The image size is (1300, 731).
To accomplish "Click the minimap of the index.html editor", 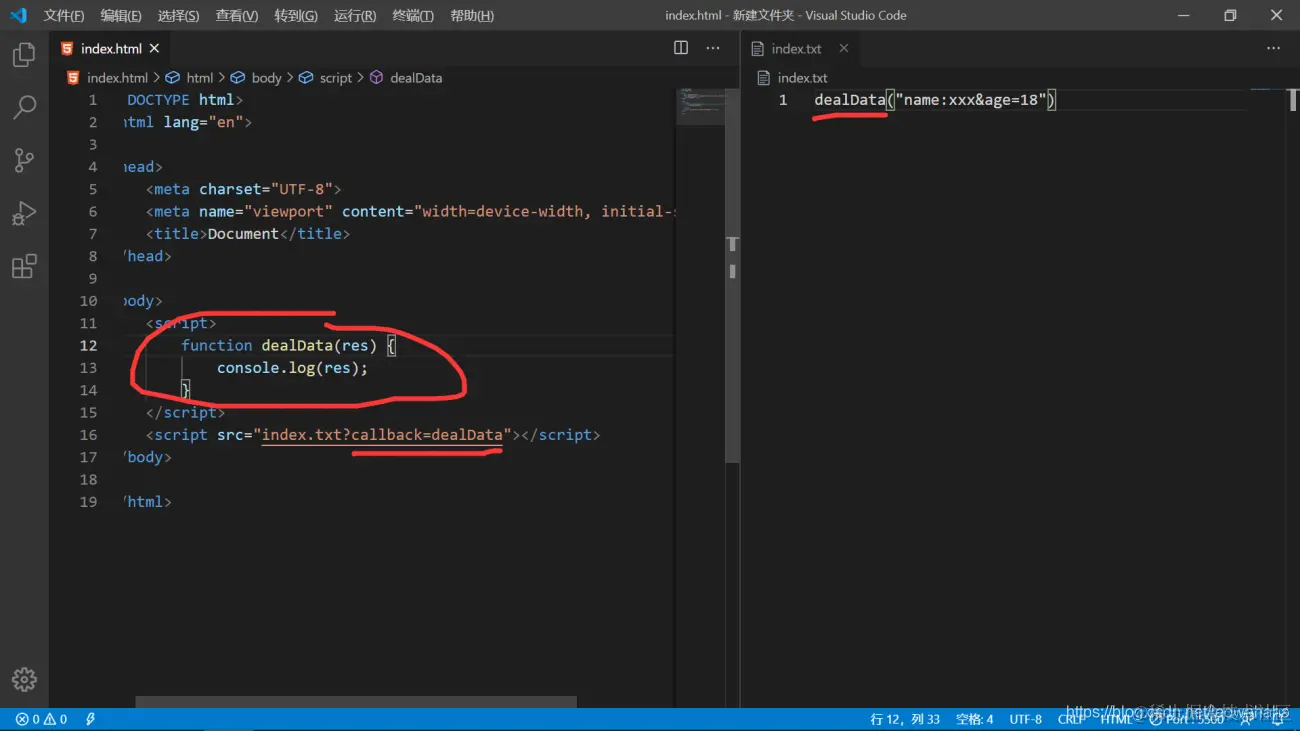I will click(x=700, y=105).
